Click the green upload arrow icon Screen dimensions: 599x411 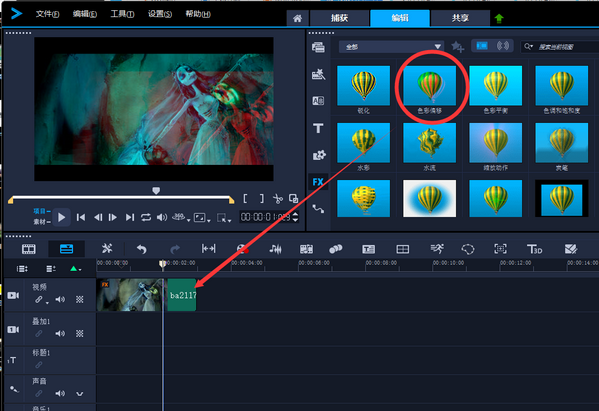coord(499,18)
